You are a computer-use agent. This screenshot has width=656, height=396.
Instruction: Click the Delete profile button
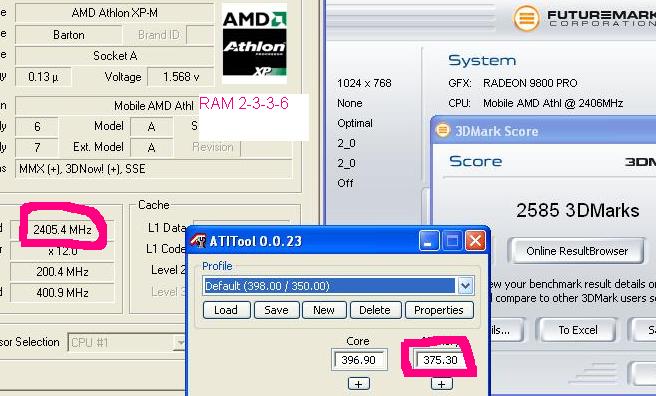coord(375,310)
